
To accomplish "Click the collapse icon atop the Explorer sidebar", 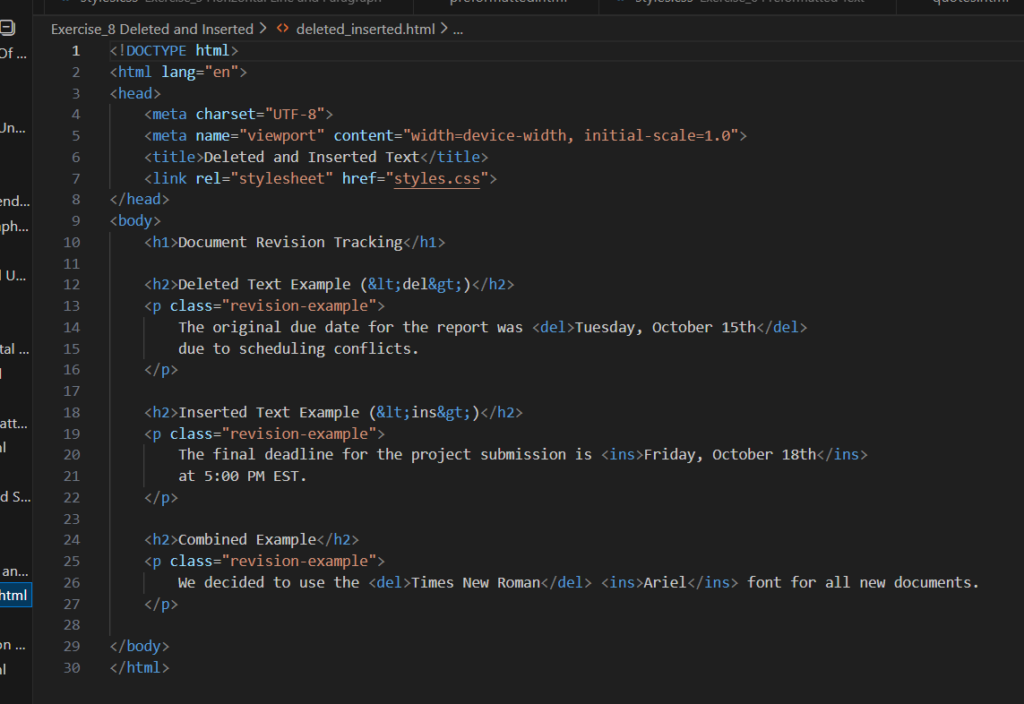I will pyautogui.click(x=8, y=29).
